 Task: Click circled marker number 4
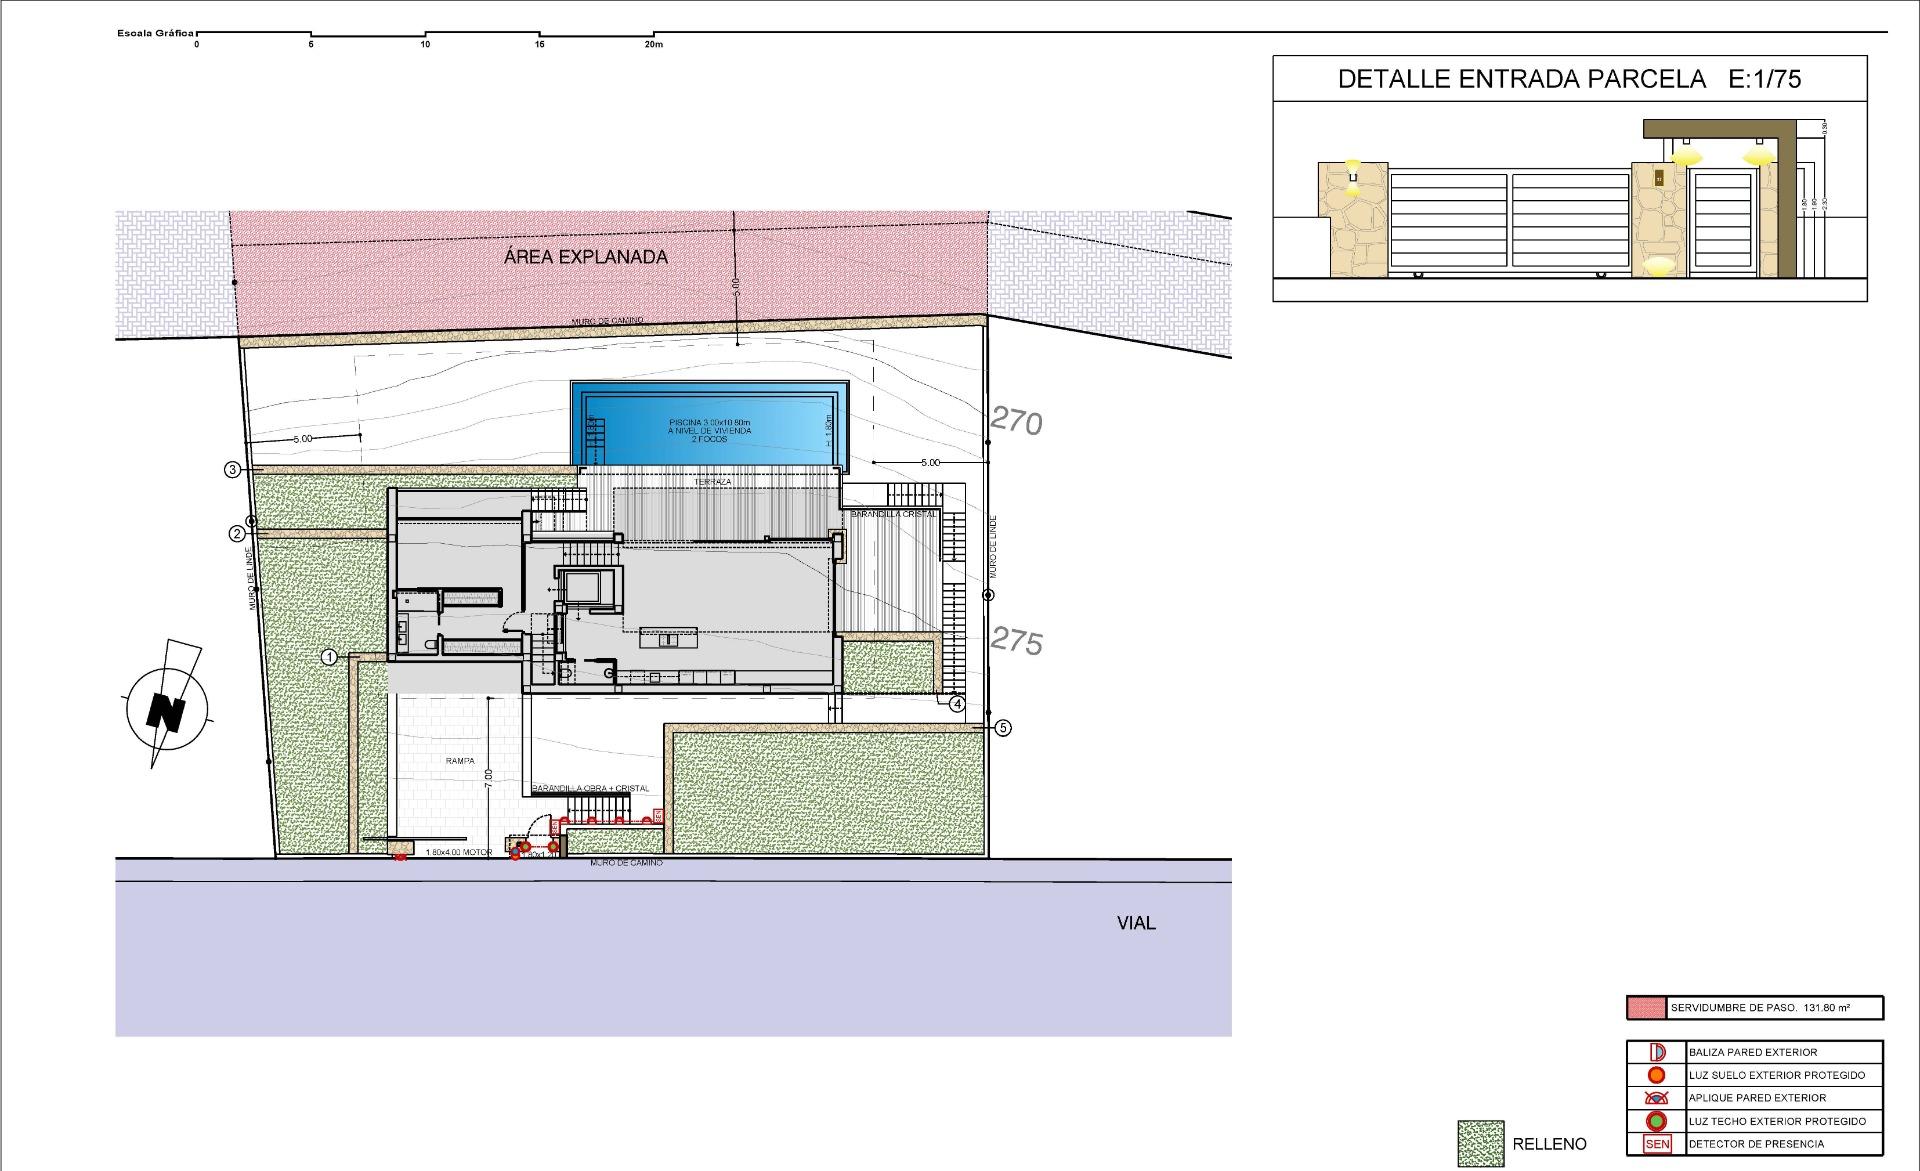tap(957, 704)
